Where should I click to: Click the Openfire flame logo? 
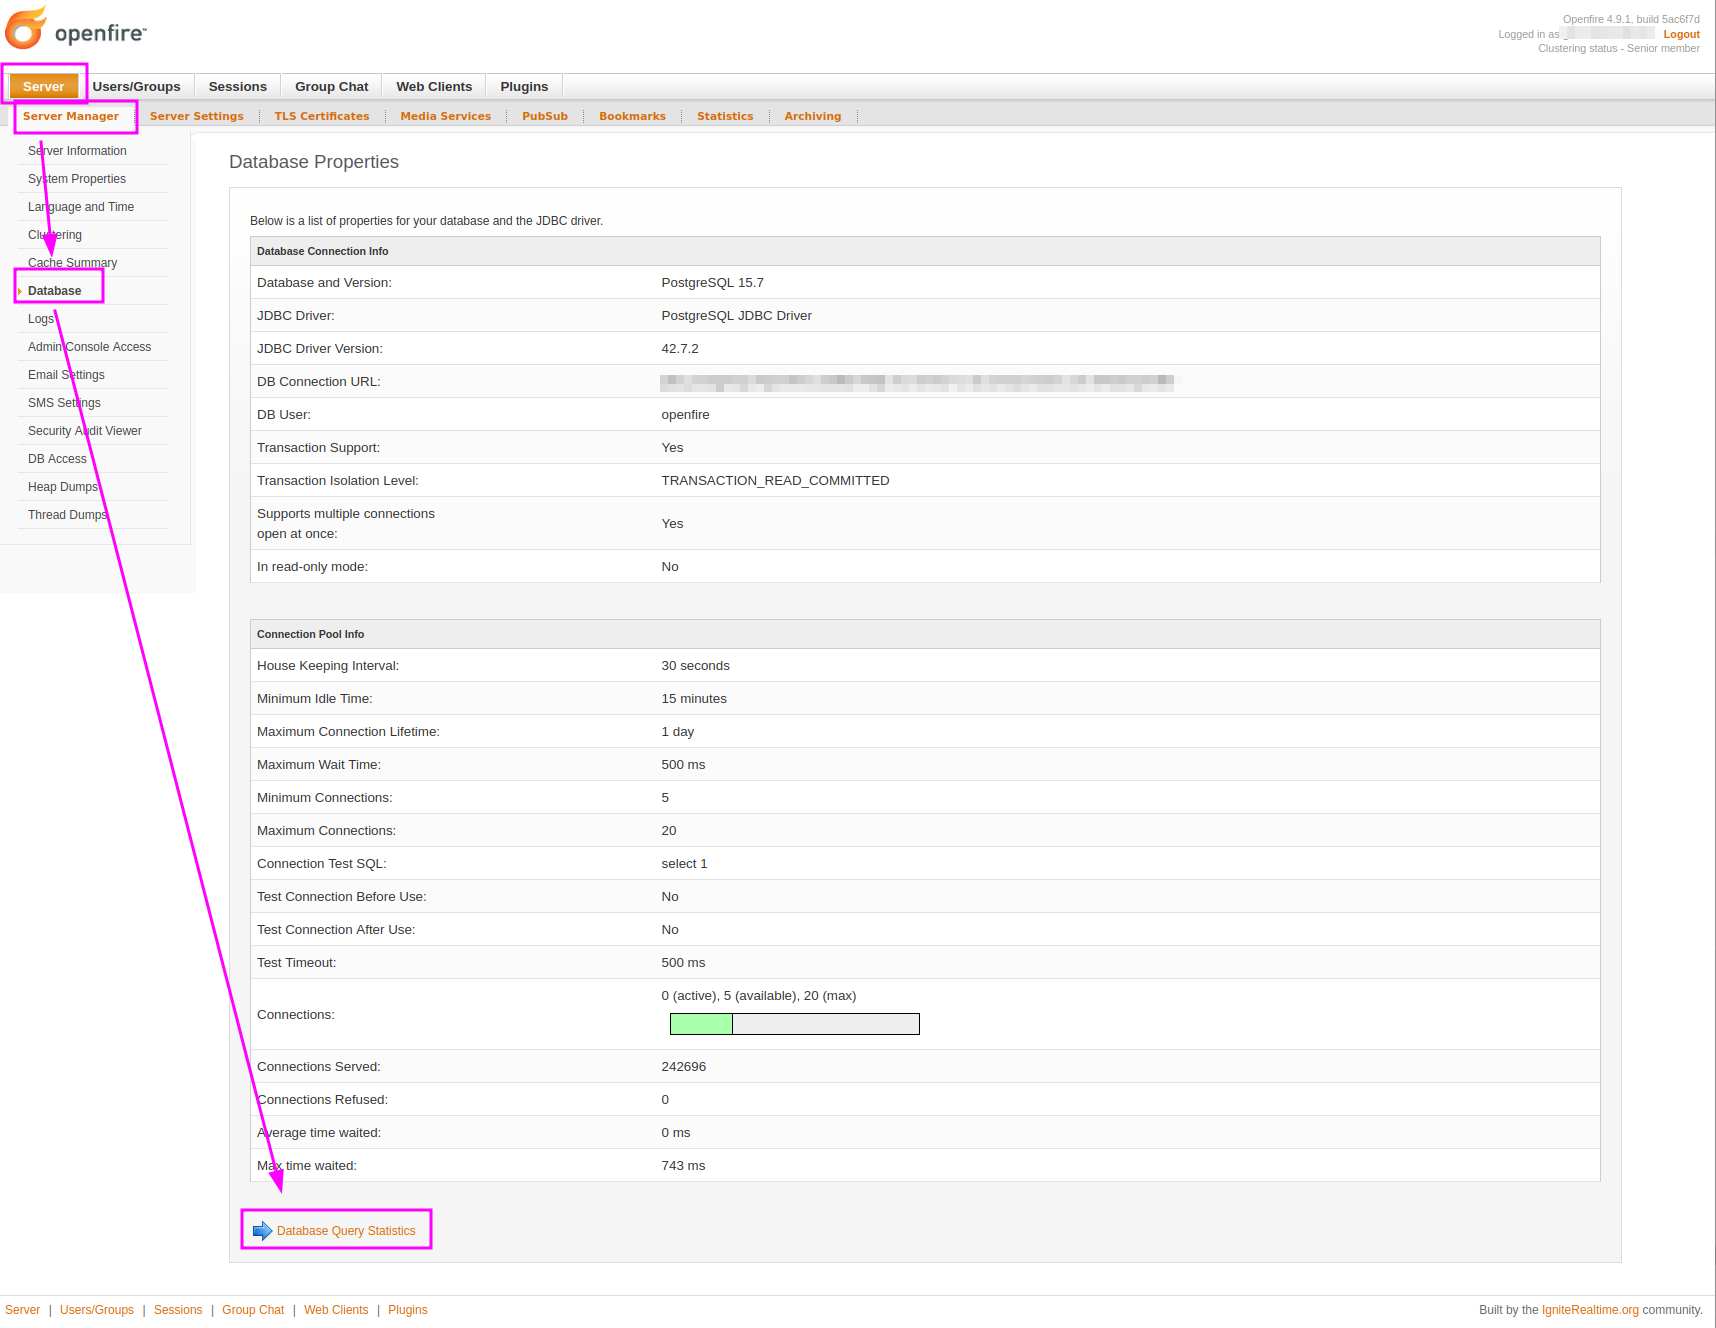click(27, 29)
